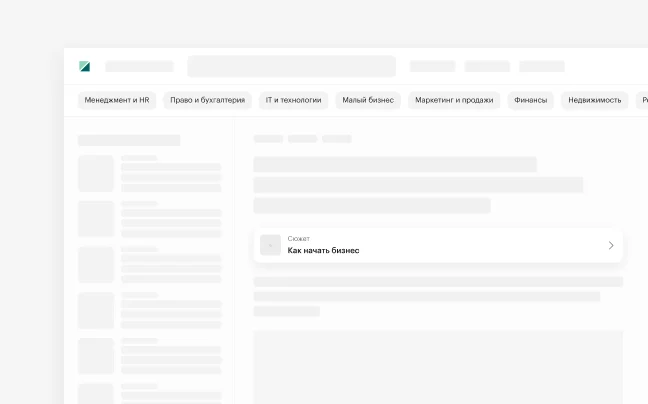The width and height of the screenshot is (648, 404).
Task: Go to the Финансы category
Action: tap(530, 100)
